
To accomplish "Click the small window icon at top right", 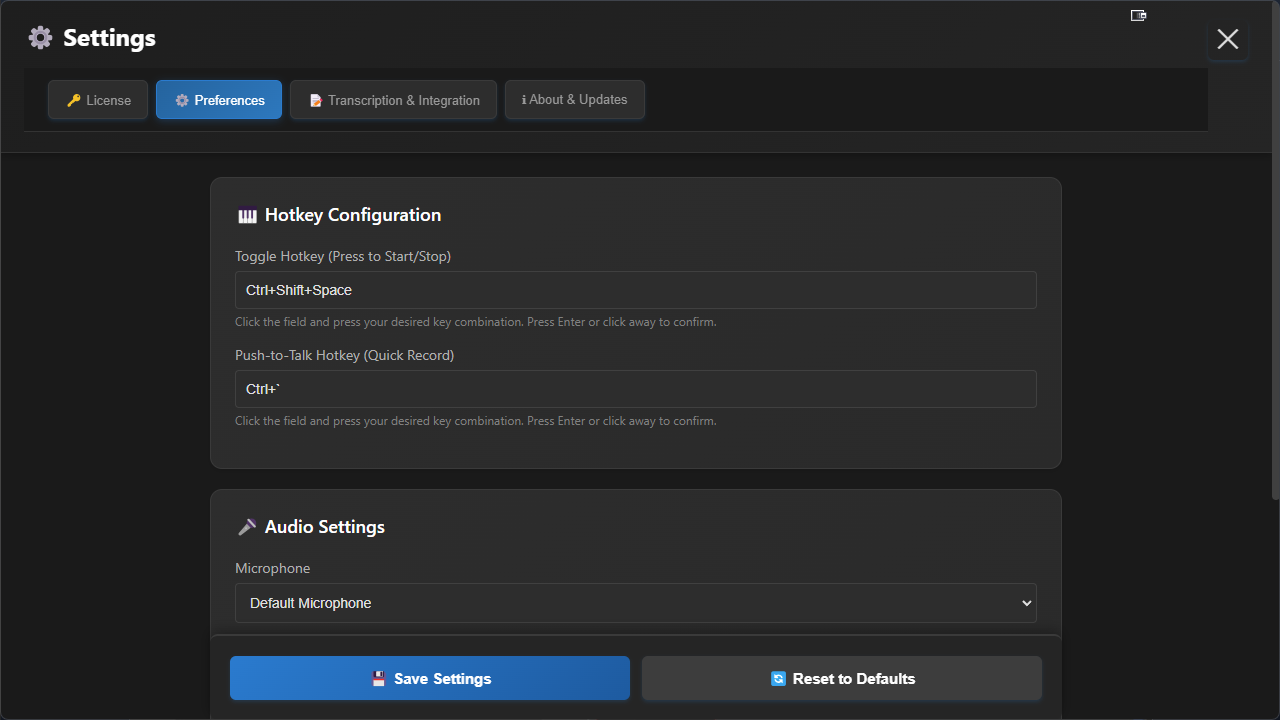I will tap(1138, 15).
